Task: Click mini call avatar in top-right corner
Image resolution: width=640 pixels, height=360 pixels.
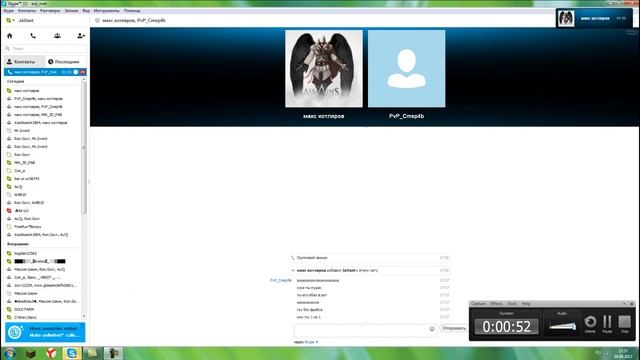Action: 566,18
